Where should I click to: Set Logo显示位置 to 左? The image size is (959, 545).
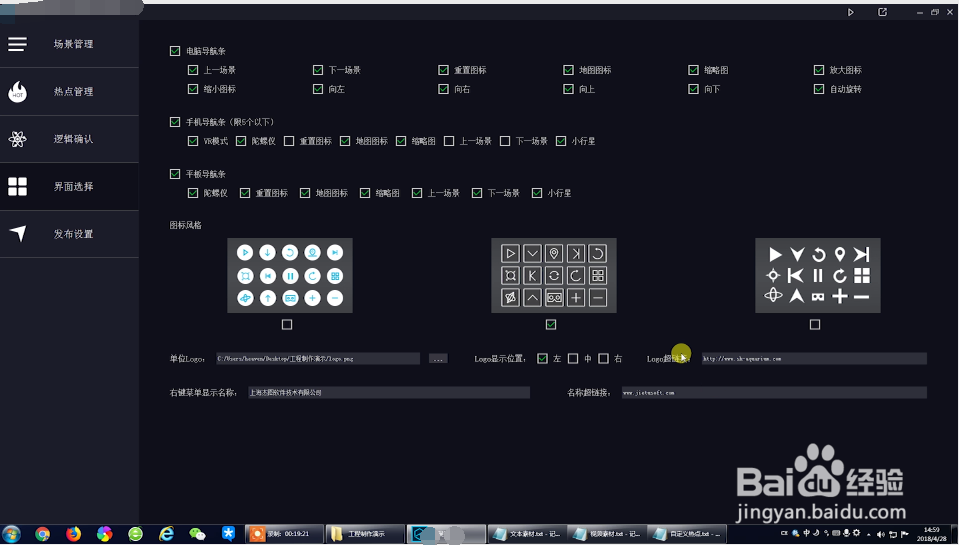[x=542, y=359]
